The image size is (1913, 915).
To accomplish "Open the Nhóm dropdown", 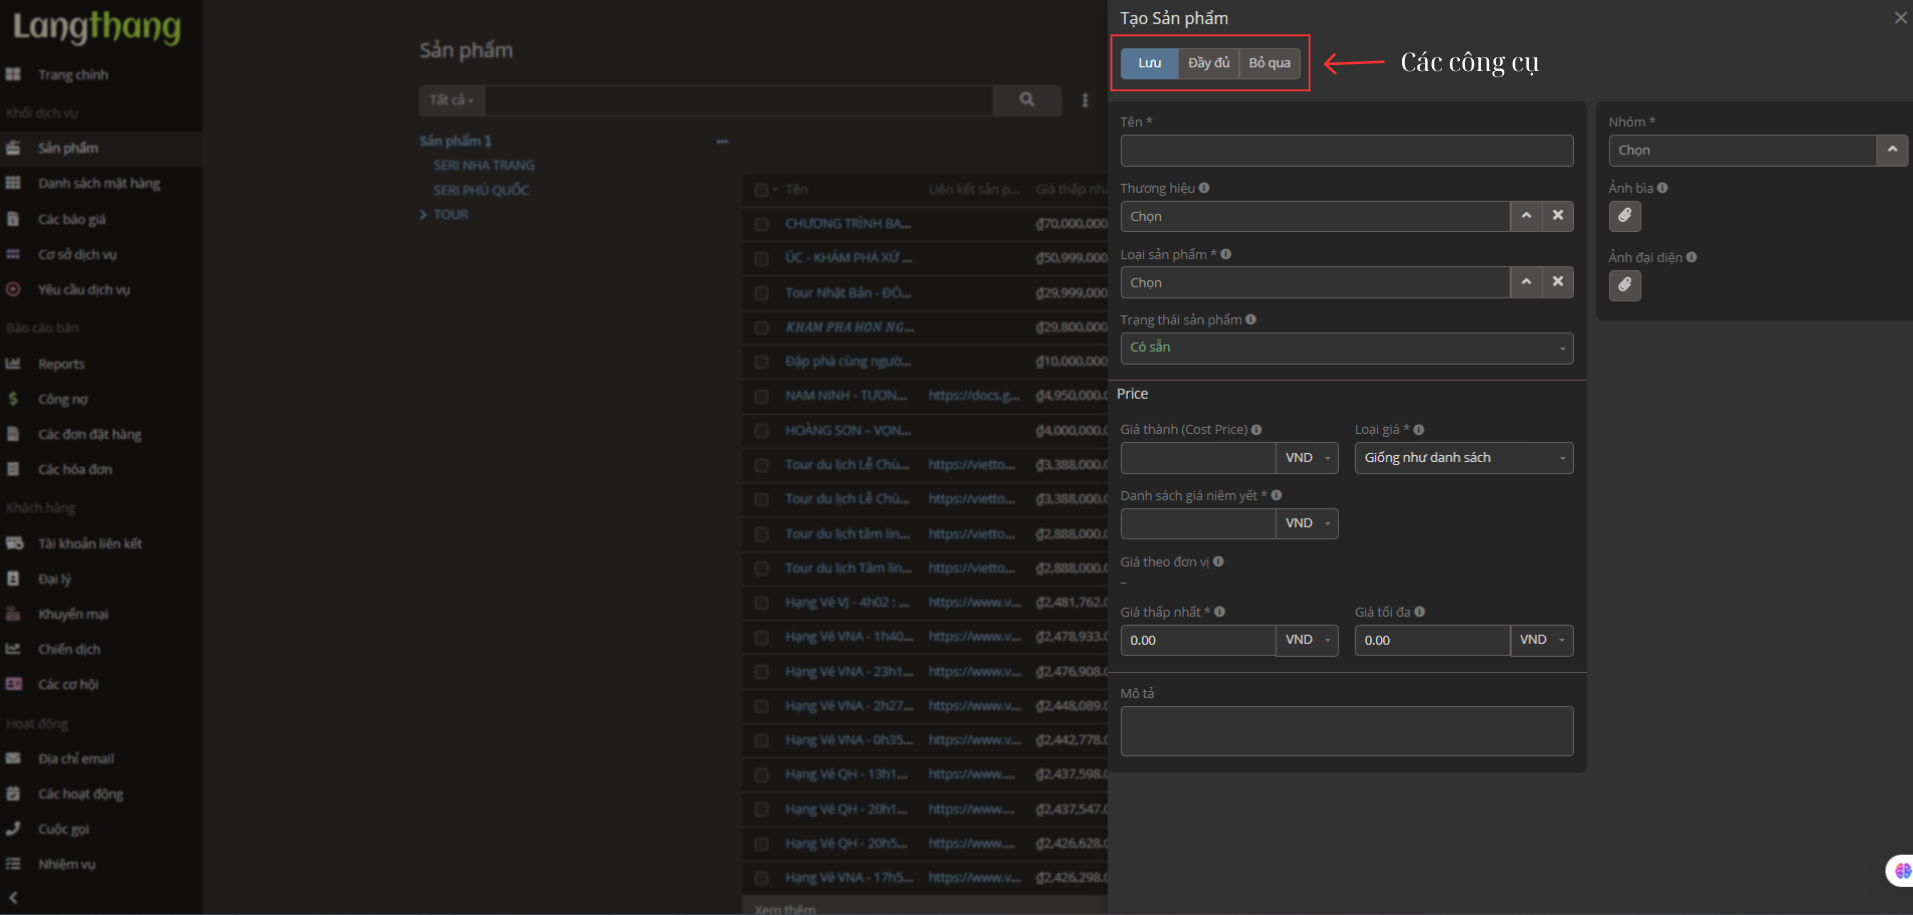I will pos(1891,150).
